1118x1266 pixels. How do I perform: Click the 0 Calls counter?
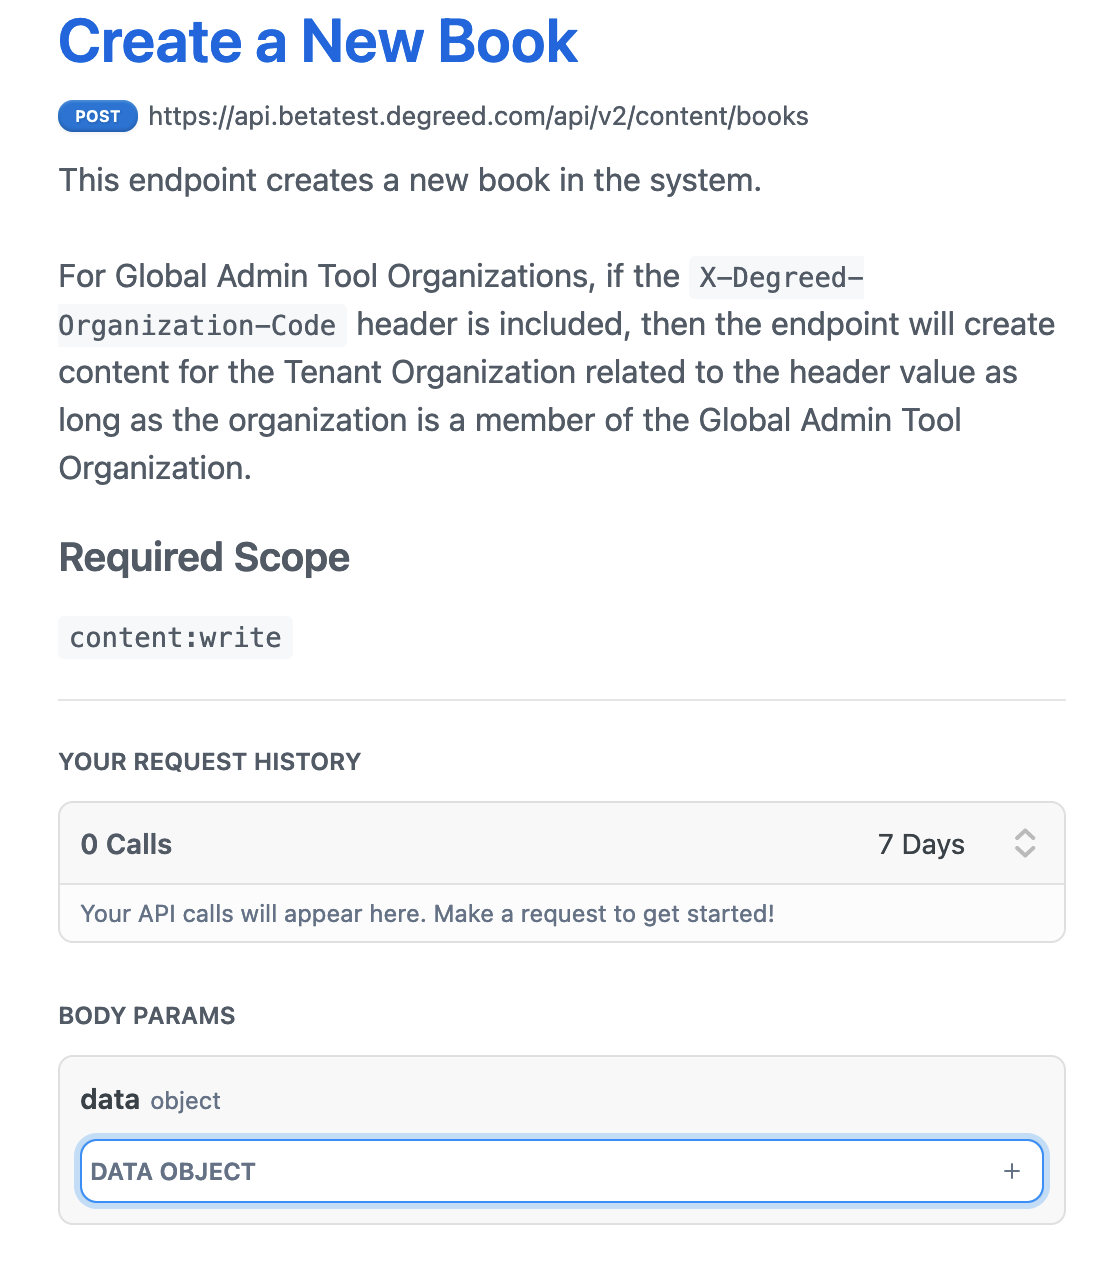[x=126, y=845]
